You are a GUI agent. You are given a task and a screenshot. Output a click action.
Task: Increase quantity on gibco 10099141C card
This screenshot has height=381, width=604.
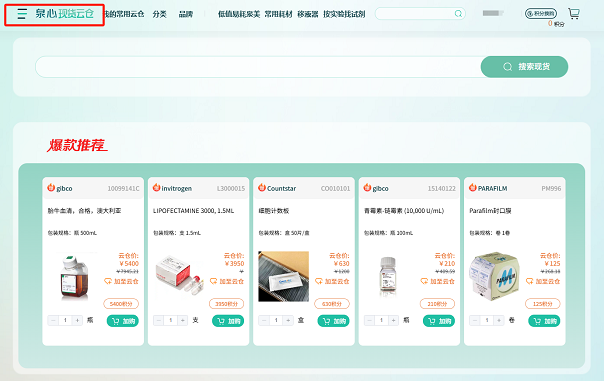click(77, 320)
